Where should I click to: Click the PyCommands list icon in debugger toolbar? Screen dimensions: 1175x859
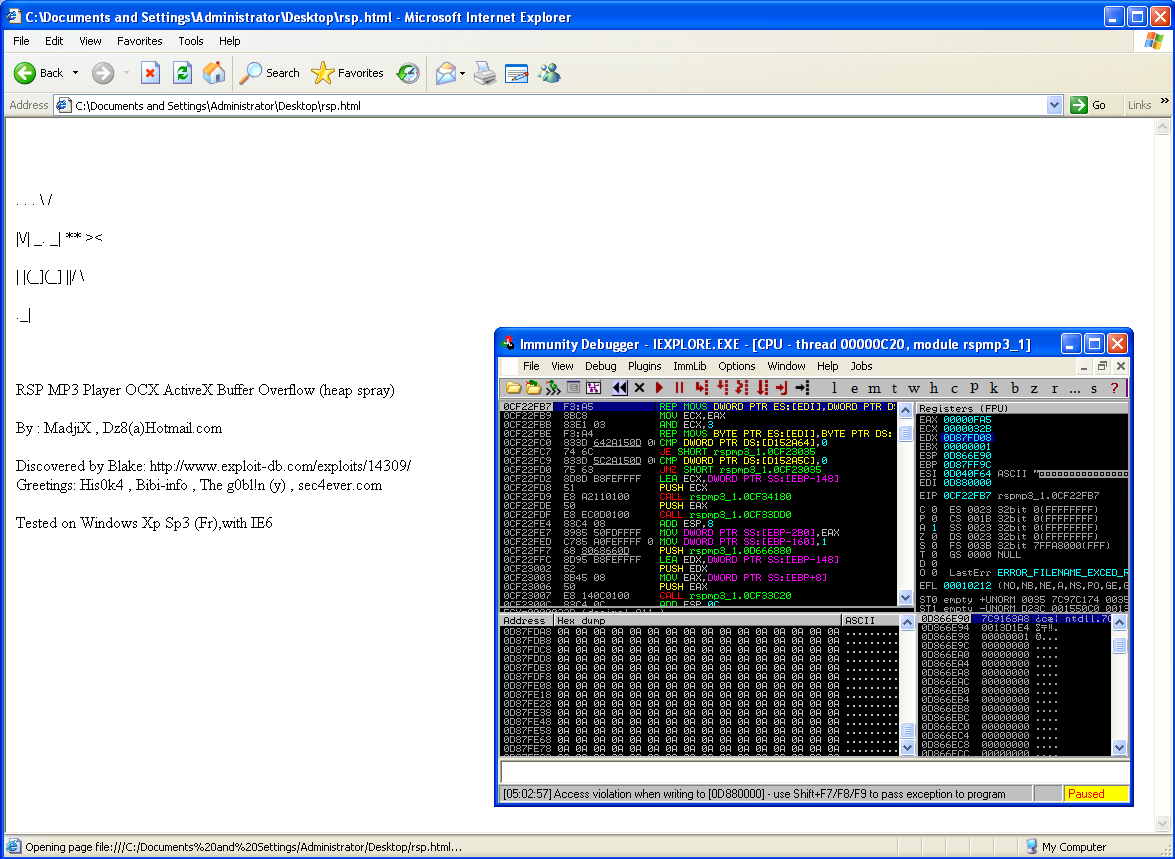pos(573,388)
